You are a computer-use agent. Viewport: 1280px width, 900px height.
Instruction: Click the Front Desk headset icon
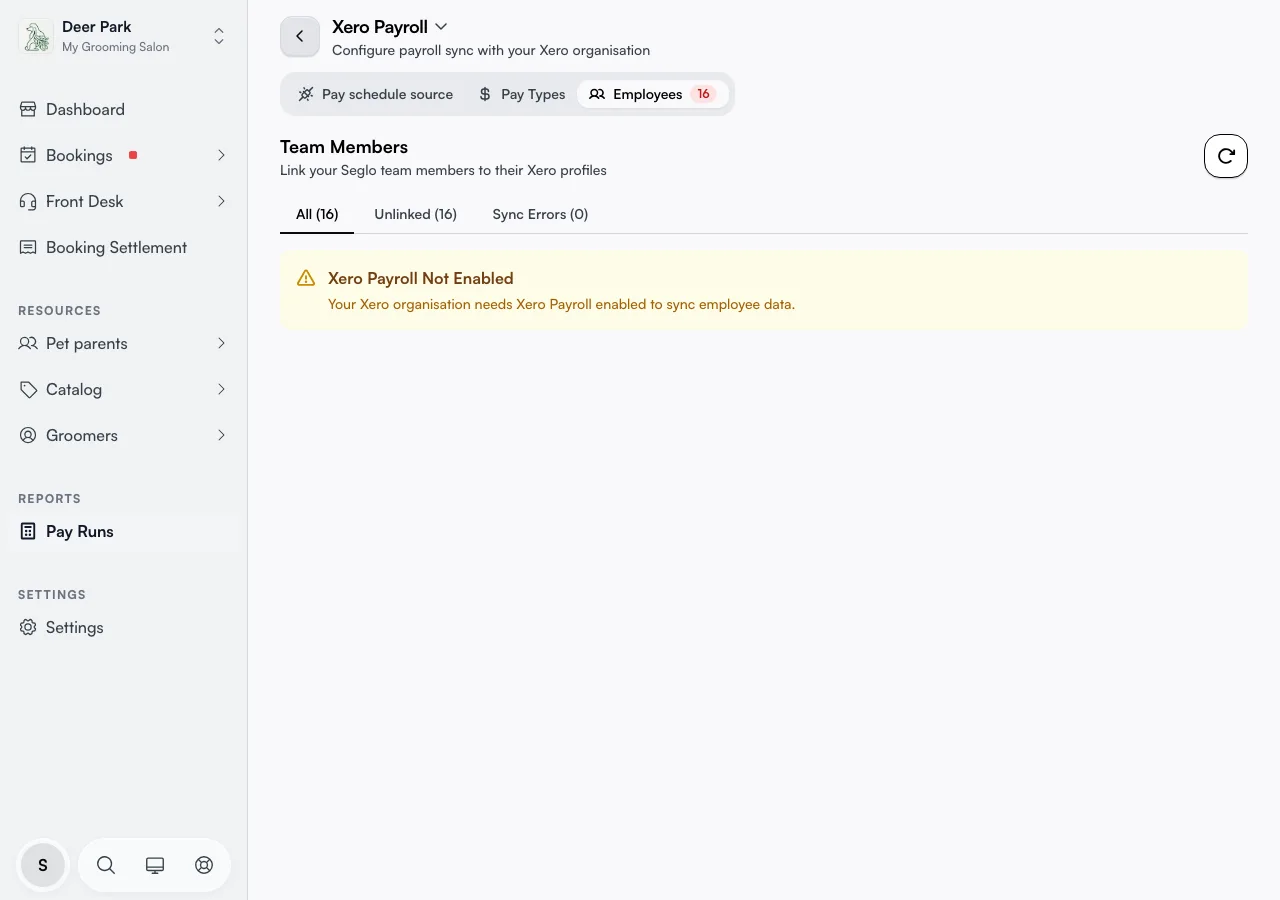28,201
